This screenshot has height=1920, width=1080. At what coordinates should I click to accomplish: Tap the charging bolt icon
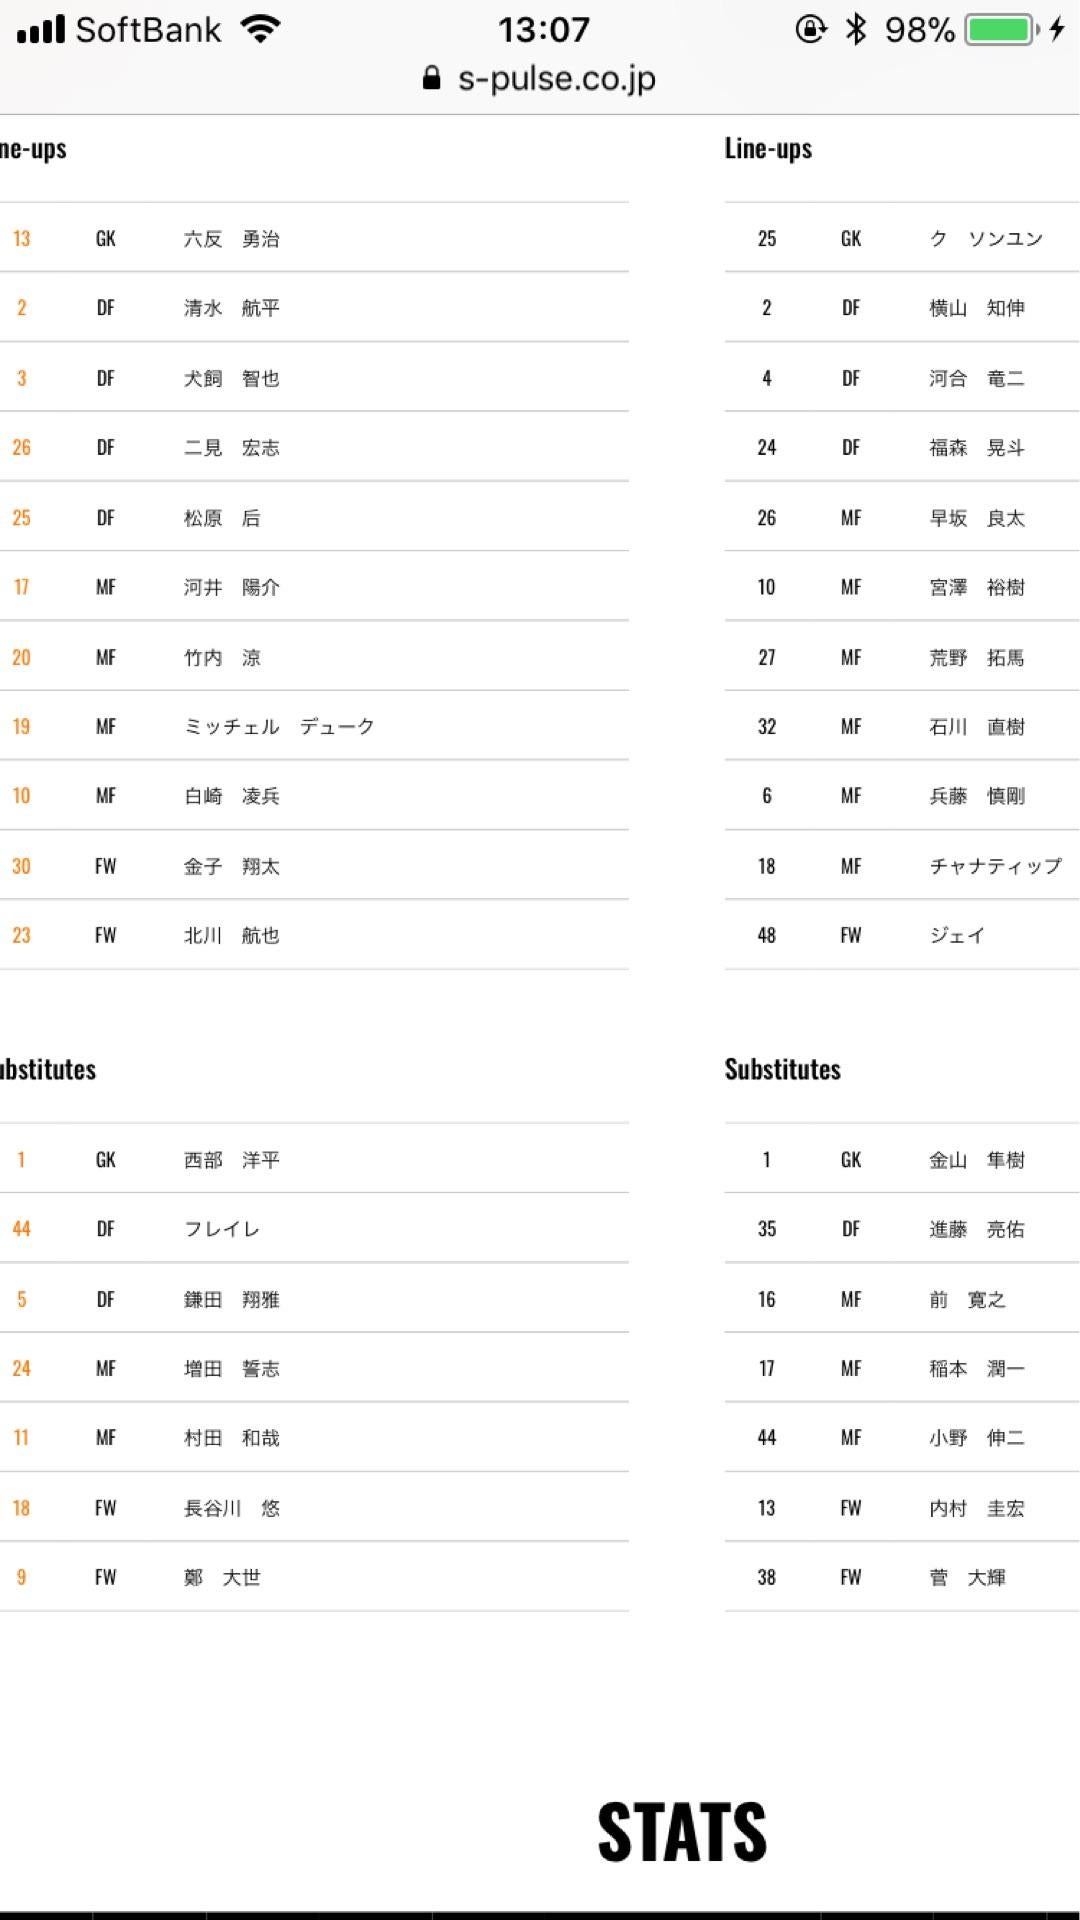1057,29
